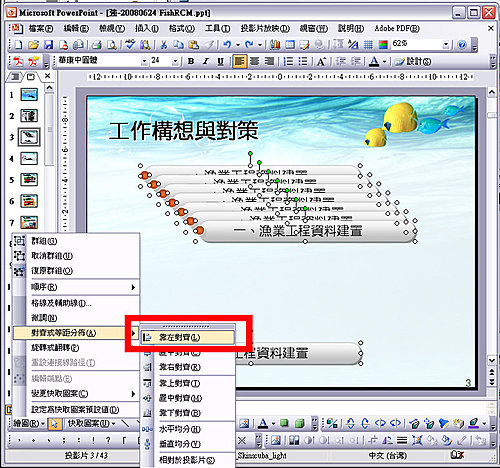The width and height of the screenshot is (500, 468).
Task: Paste from clipboard with the paste icon
Action: [194, 45]
